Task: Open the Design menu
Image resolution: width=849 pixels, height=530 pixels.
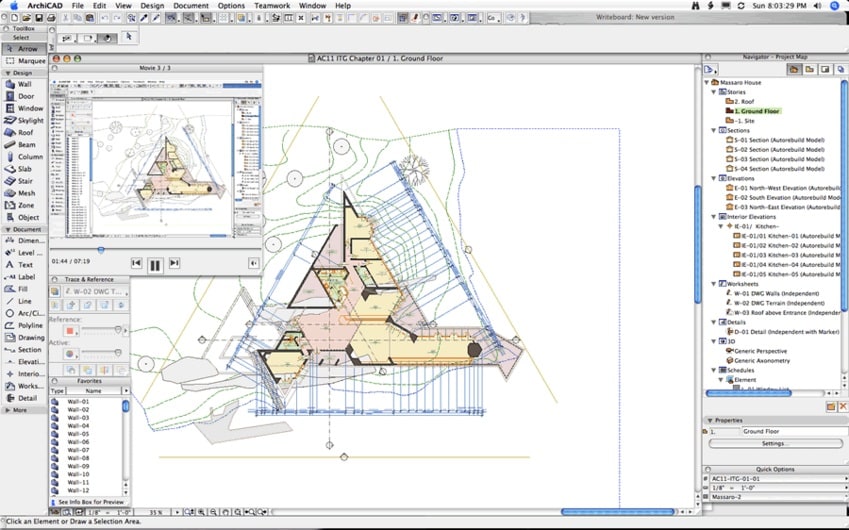Action: [152, 5]
